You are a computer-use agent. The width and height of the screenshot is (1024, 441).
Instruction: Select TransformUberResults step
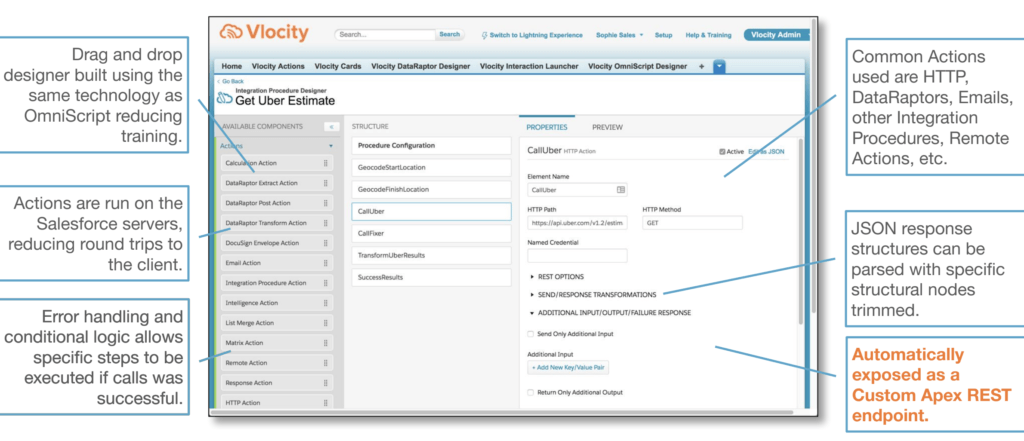(x=431, y=255)
